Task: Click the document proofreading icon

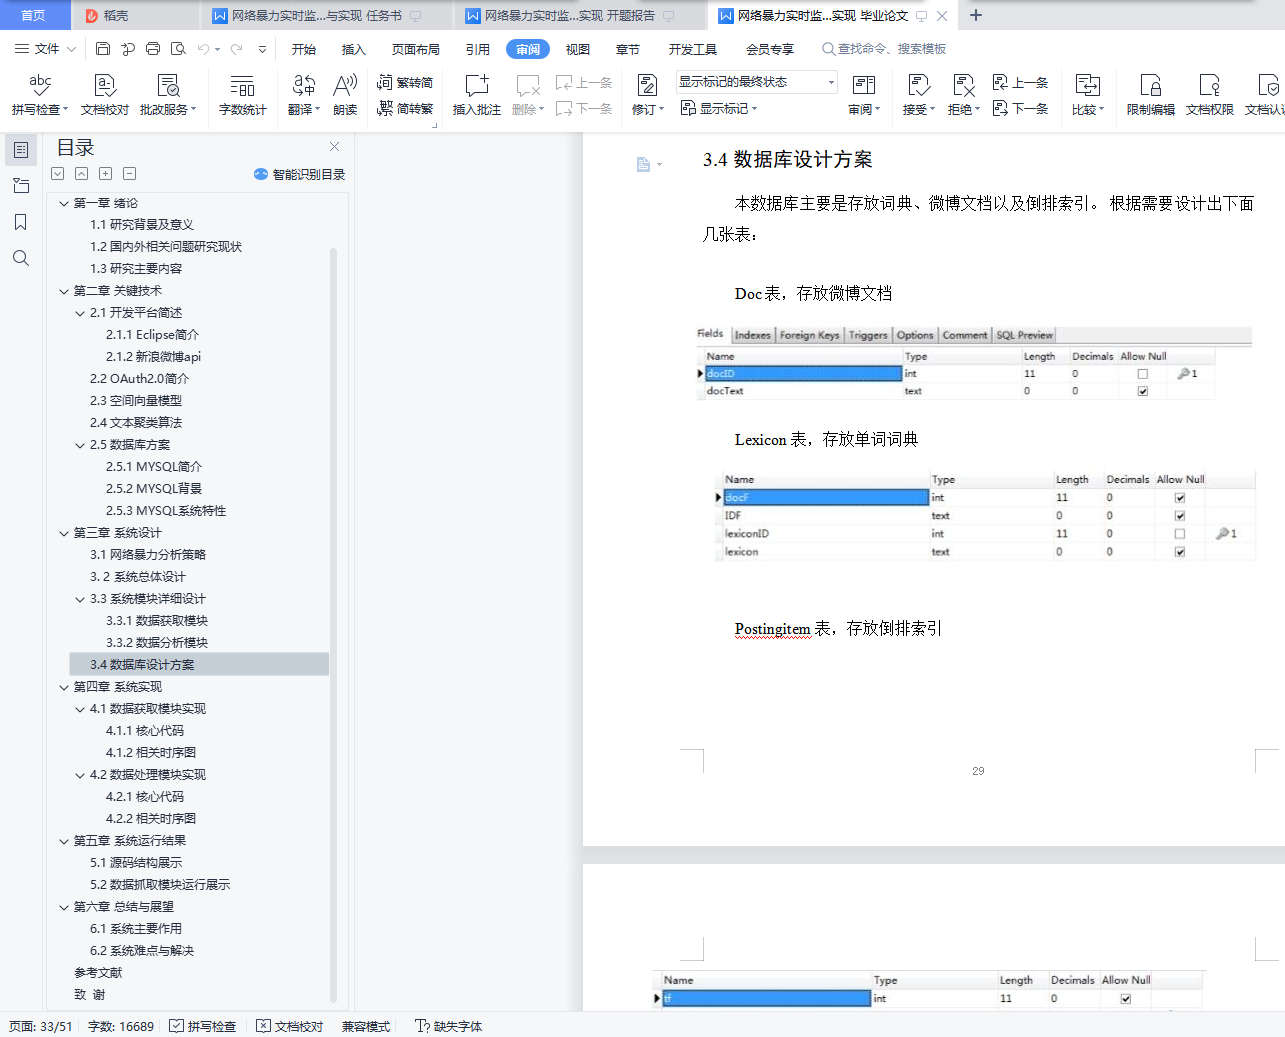Action: point(105,95)
